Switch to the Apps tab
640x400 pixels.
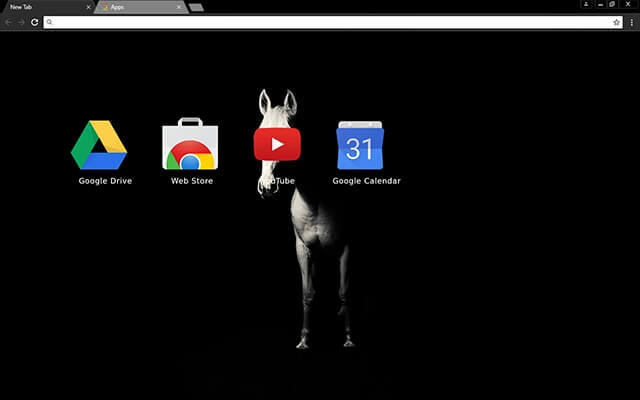141,7
